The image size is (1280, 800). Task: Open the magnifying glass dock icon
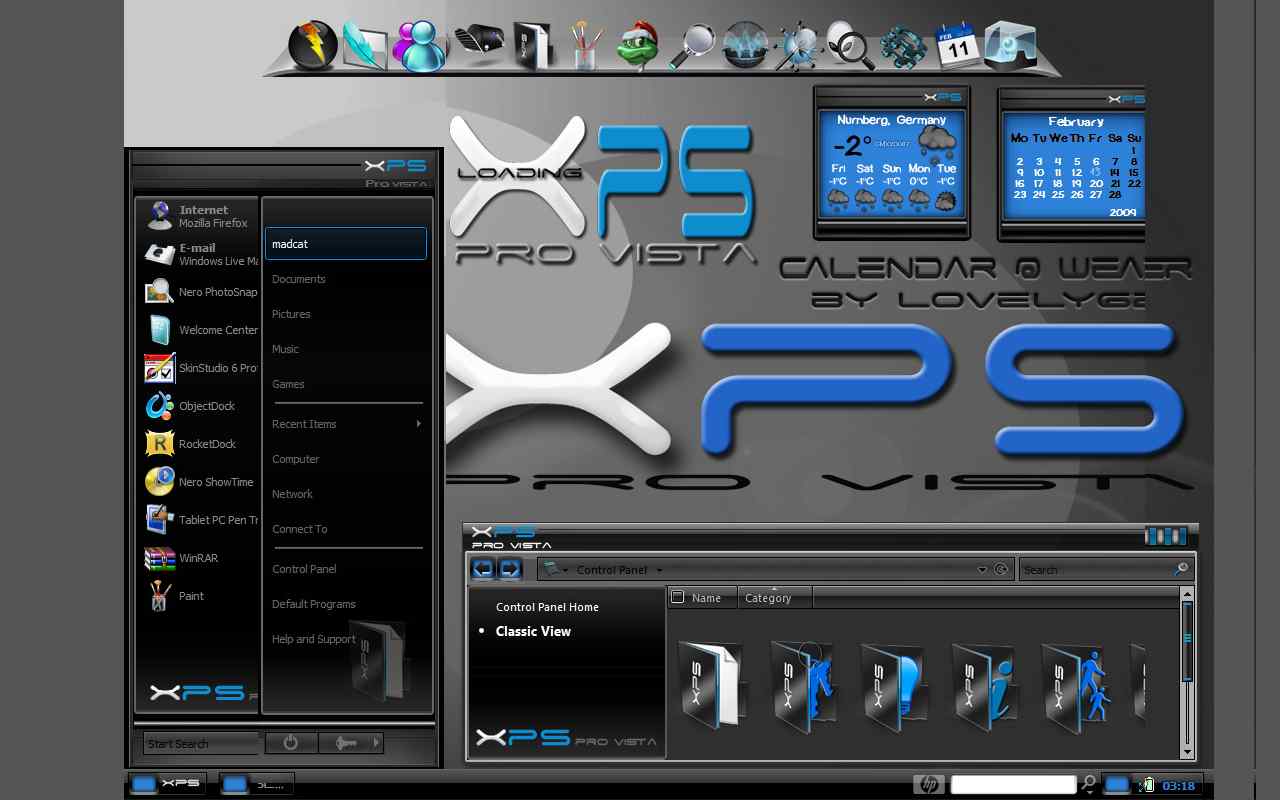(x=692, y=46)
